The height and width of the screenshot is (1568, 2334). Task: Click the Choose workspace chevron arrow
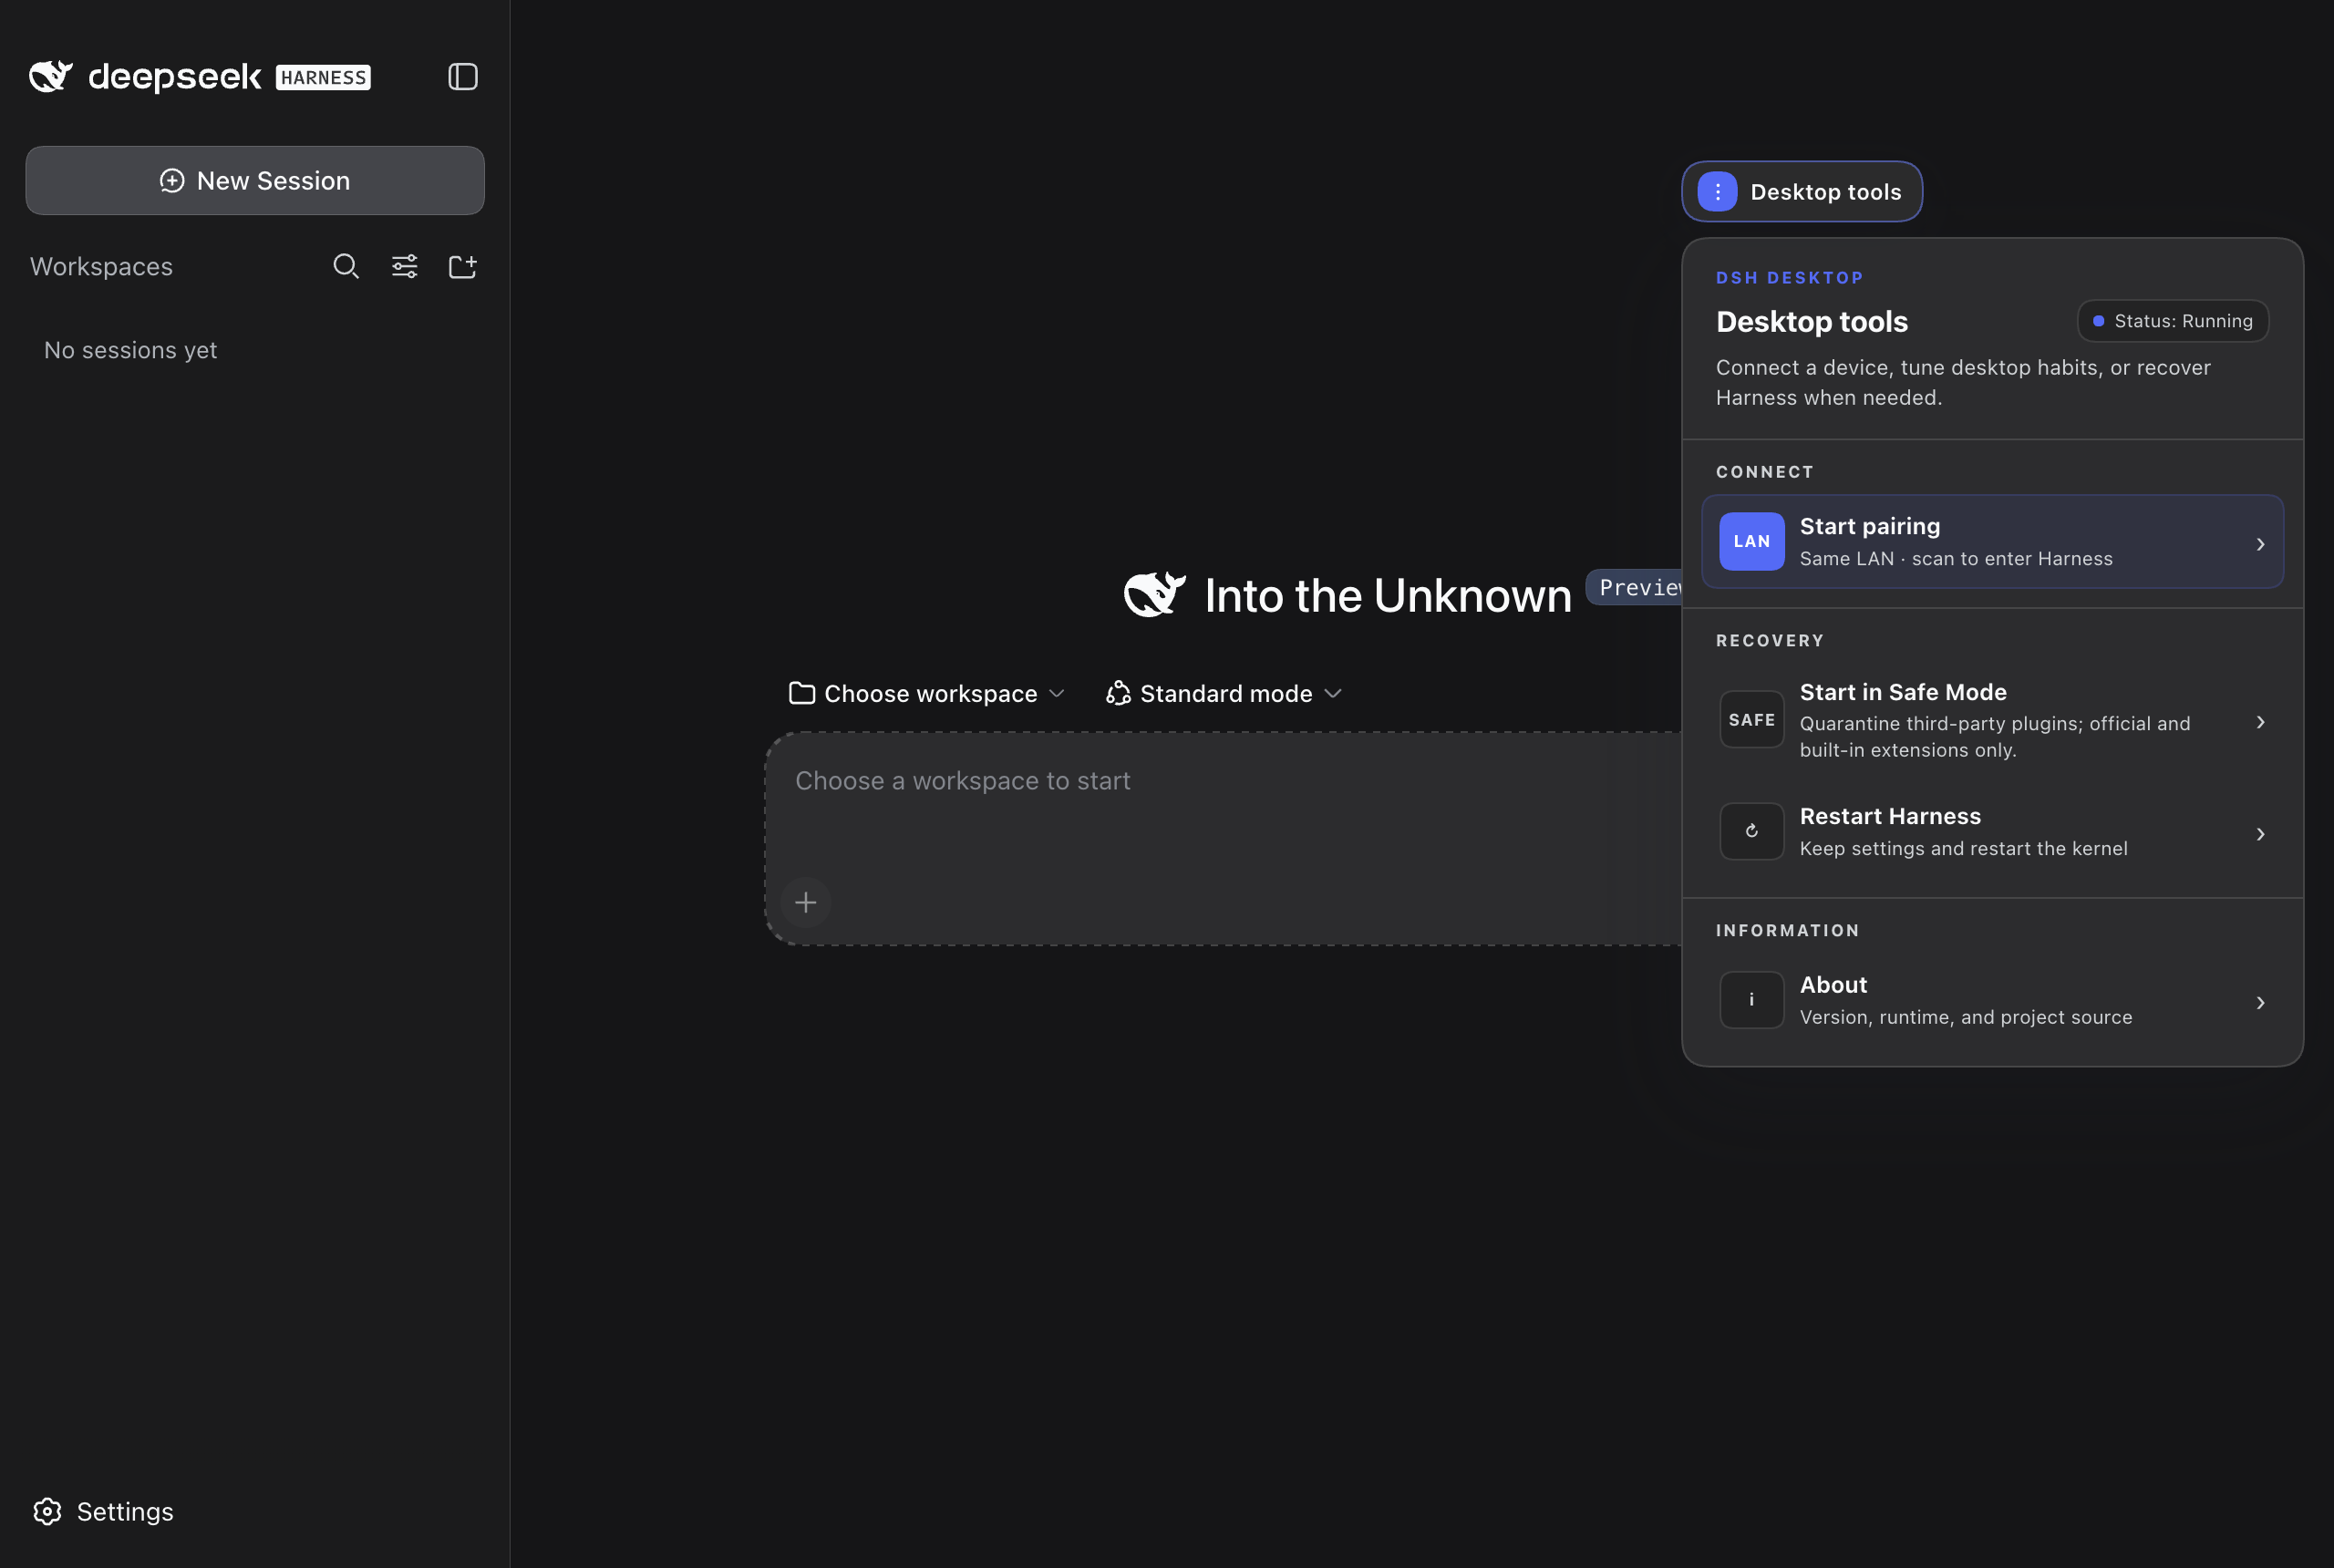pyautogui.click(x=1056, y=693)
